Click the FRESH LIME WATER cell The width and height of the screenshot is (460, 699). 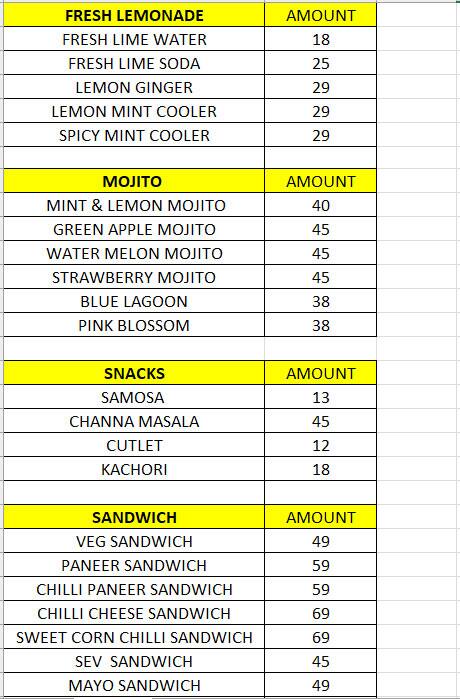click(134, 39)
